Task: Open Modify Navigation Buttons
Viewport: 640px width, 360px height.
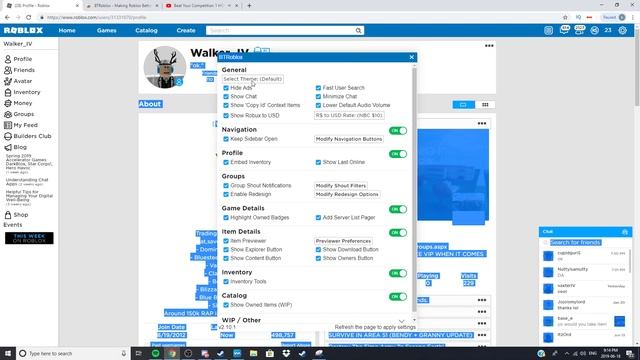Action: 349,139
